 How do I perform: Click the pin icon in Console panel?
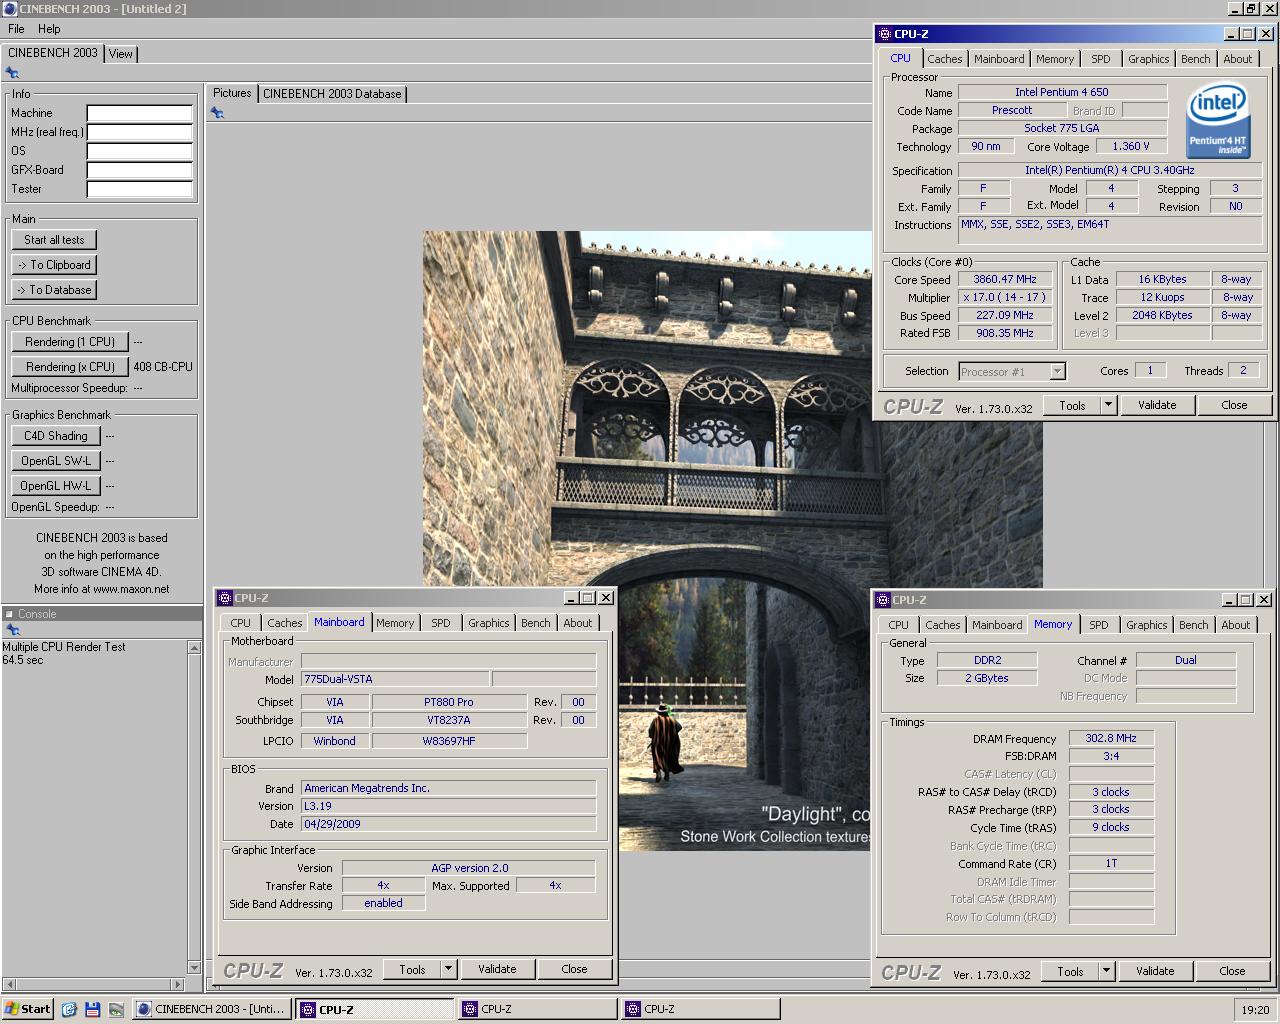pyautogui.click(x=12, y=630)
